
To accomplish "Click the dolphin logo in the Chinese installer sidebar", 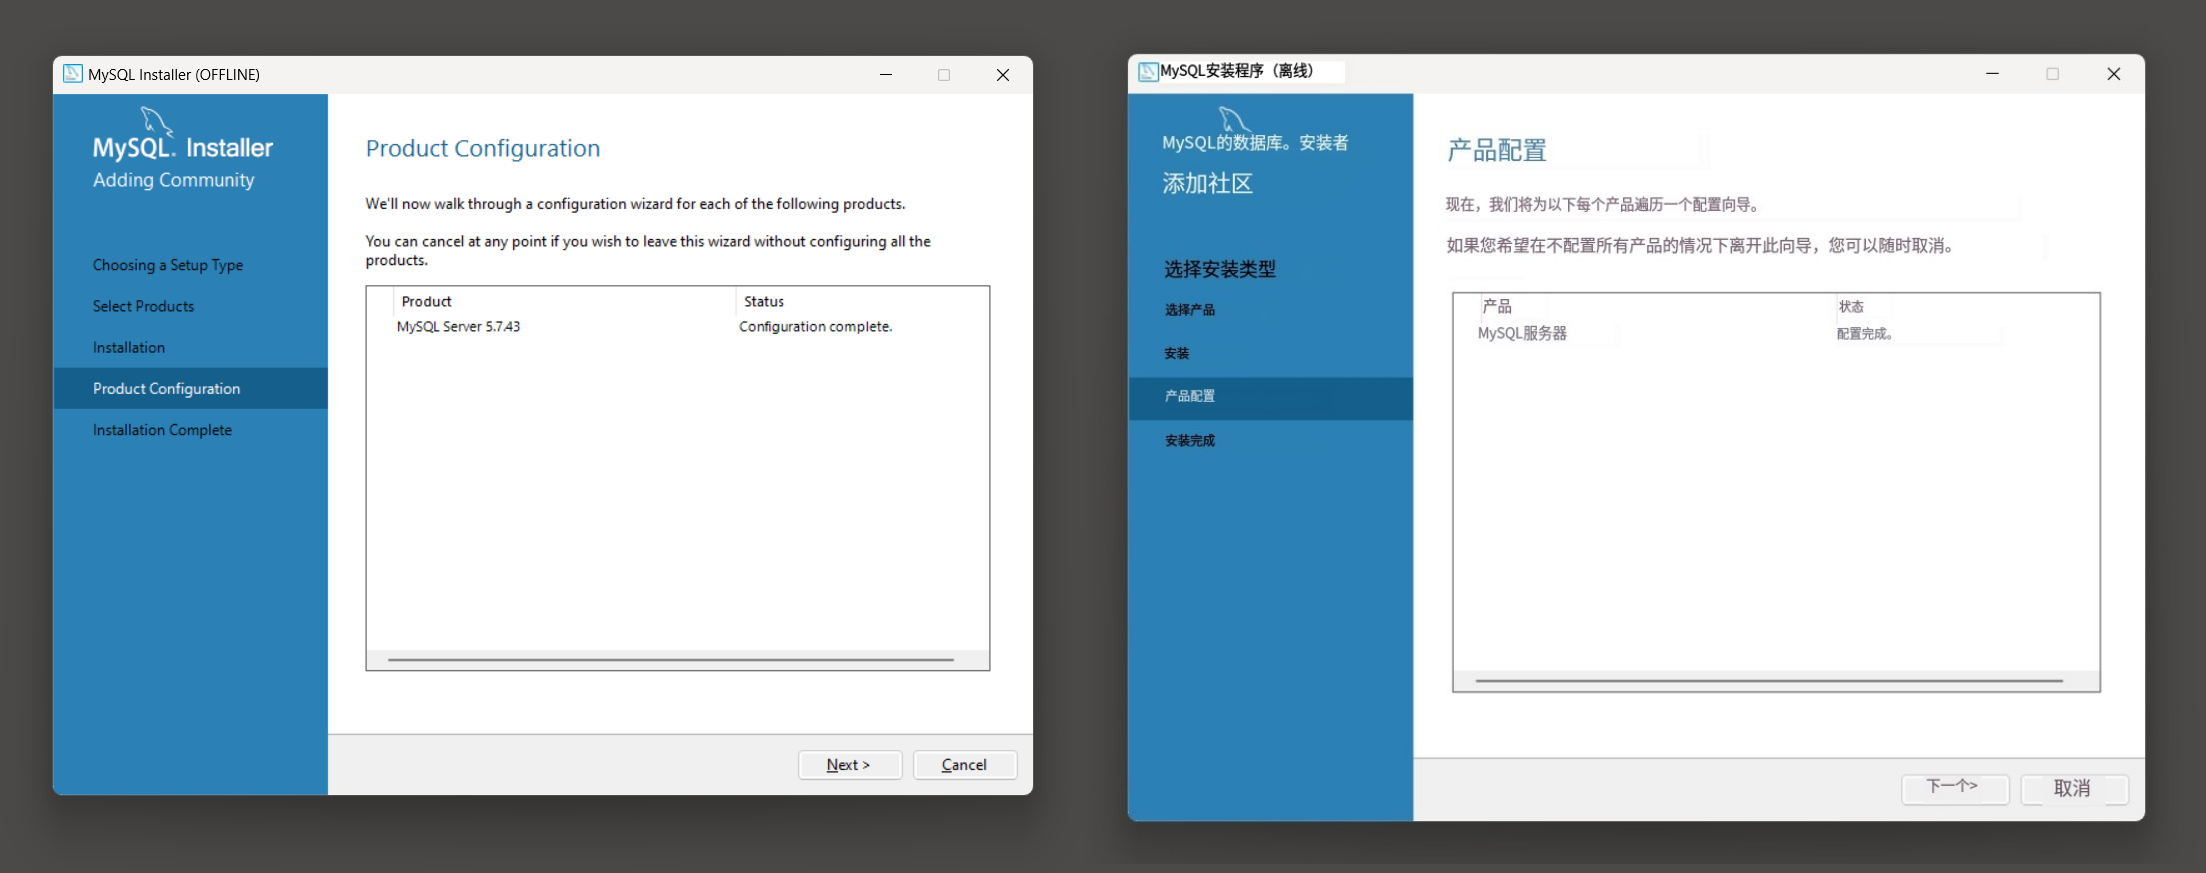I will coord(1234,120).
